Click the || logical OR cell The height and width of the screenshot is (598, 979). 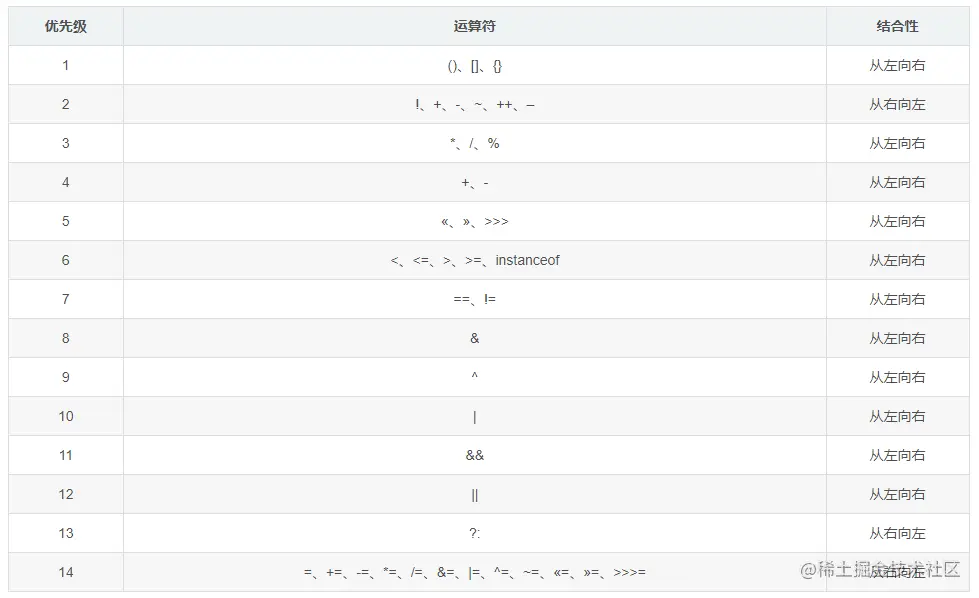coord(474,494)
